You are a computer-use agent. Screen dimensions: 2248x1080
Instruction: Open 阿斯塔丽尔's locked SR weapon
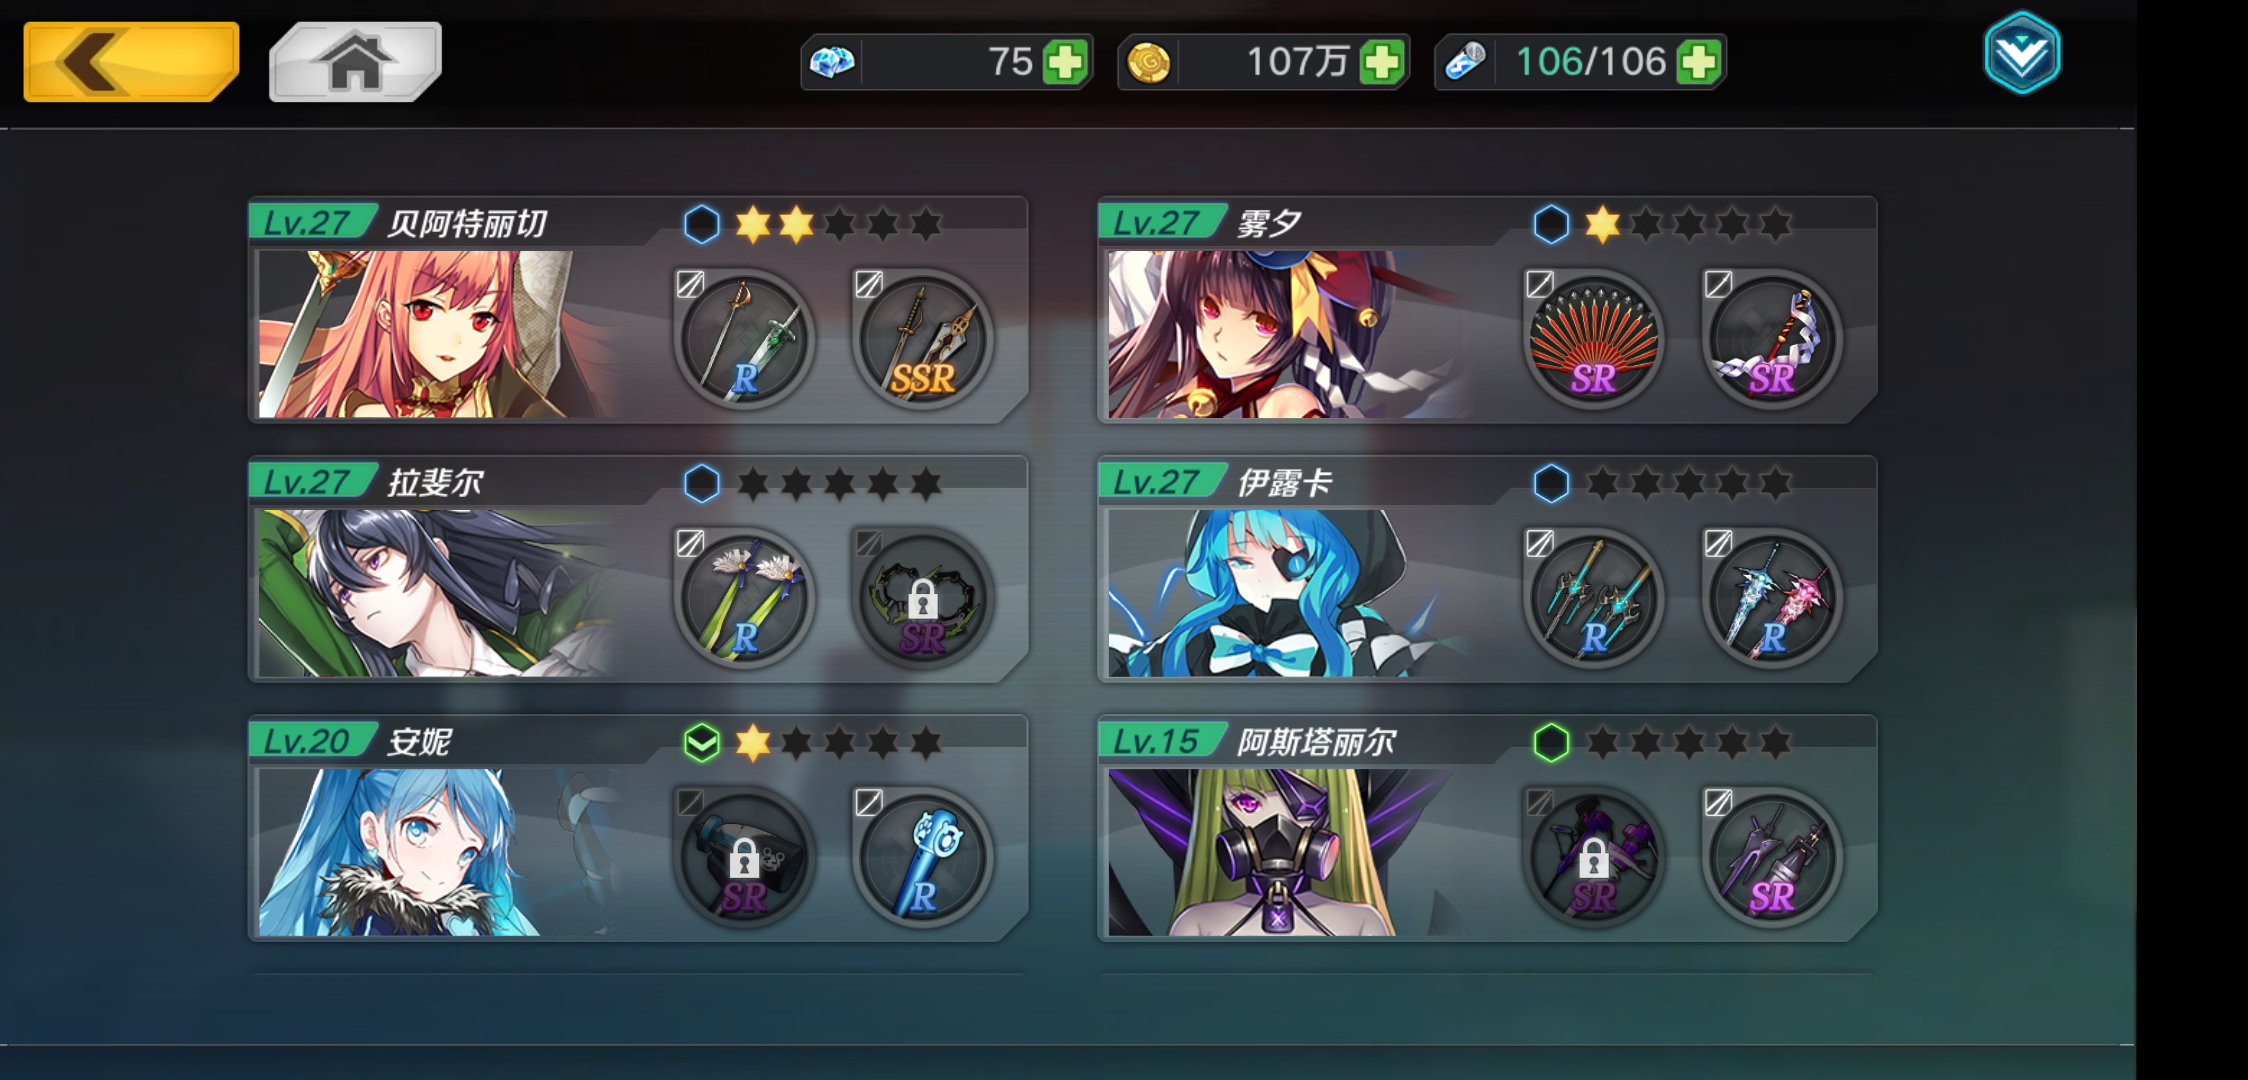(x=1594, y=858)
